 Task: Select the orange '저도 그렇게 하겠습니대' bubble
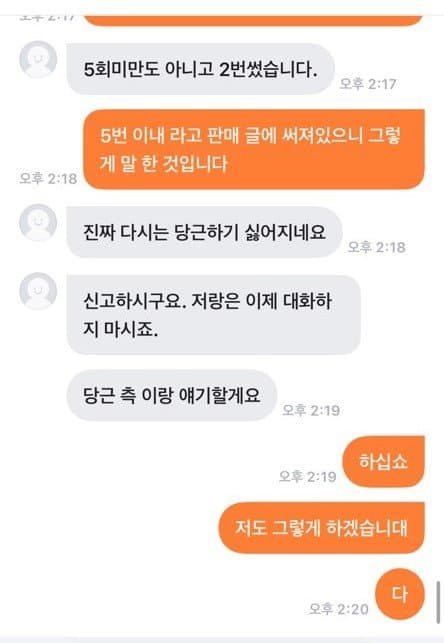click(x=322, y=528)
